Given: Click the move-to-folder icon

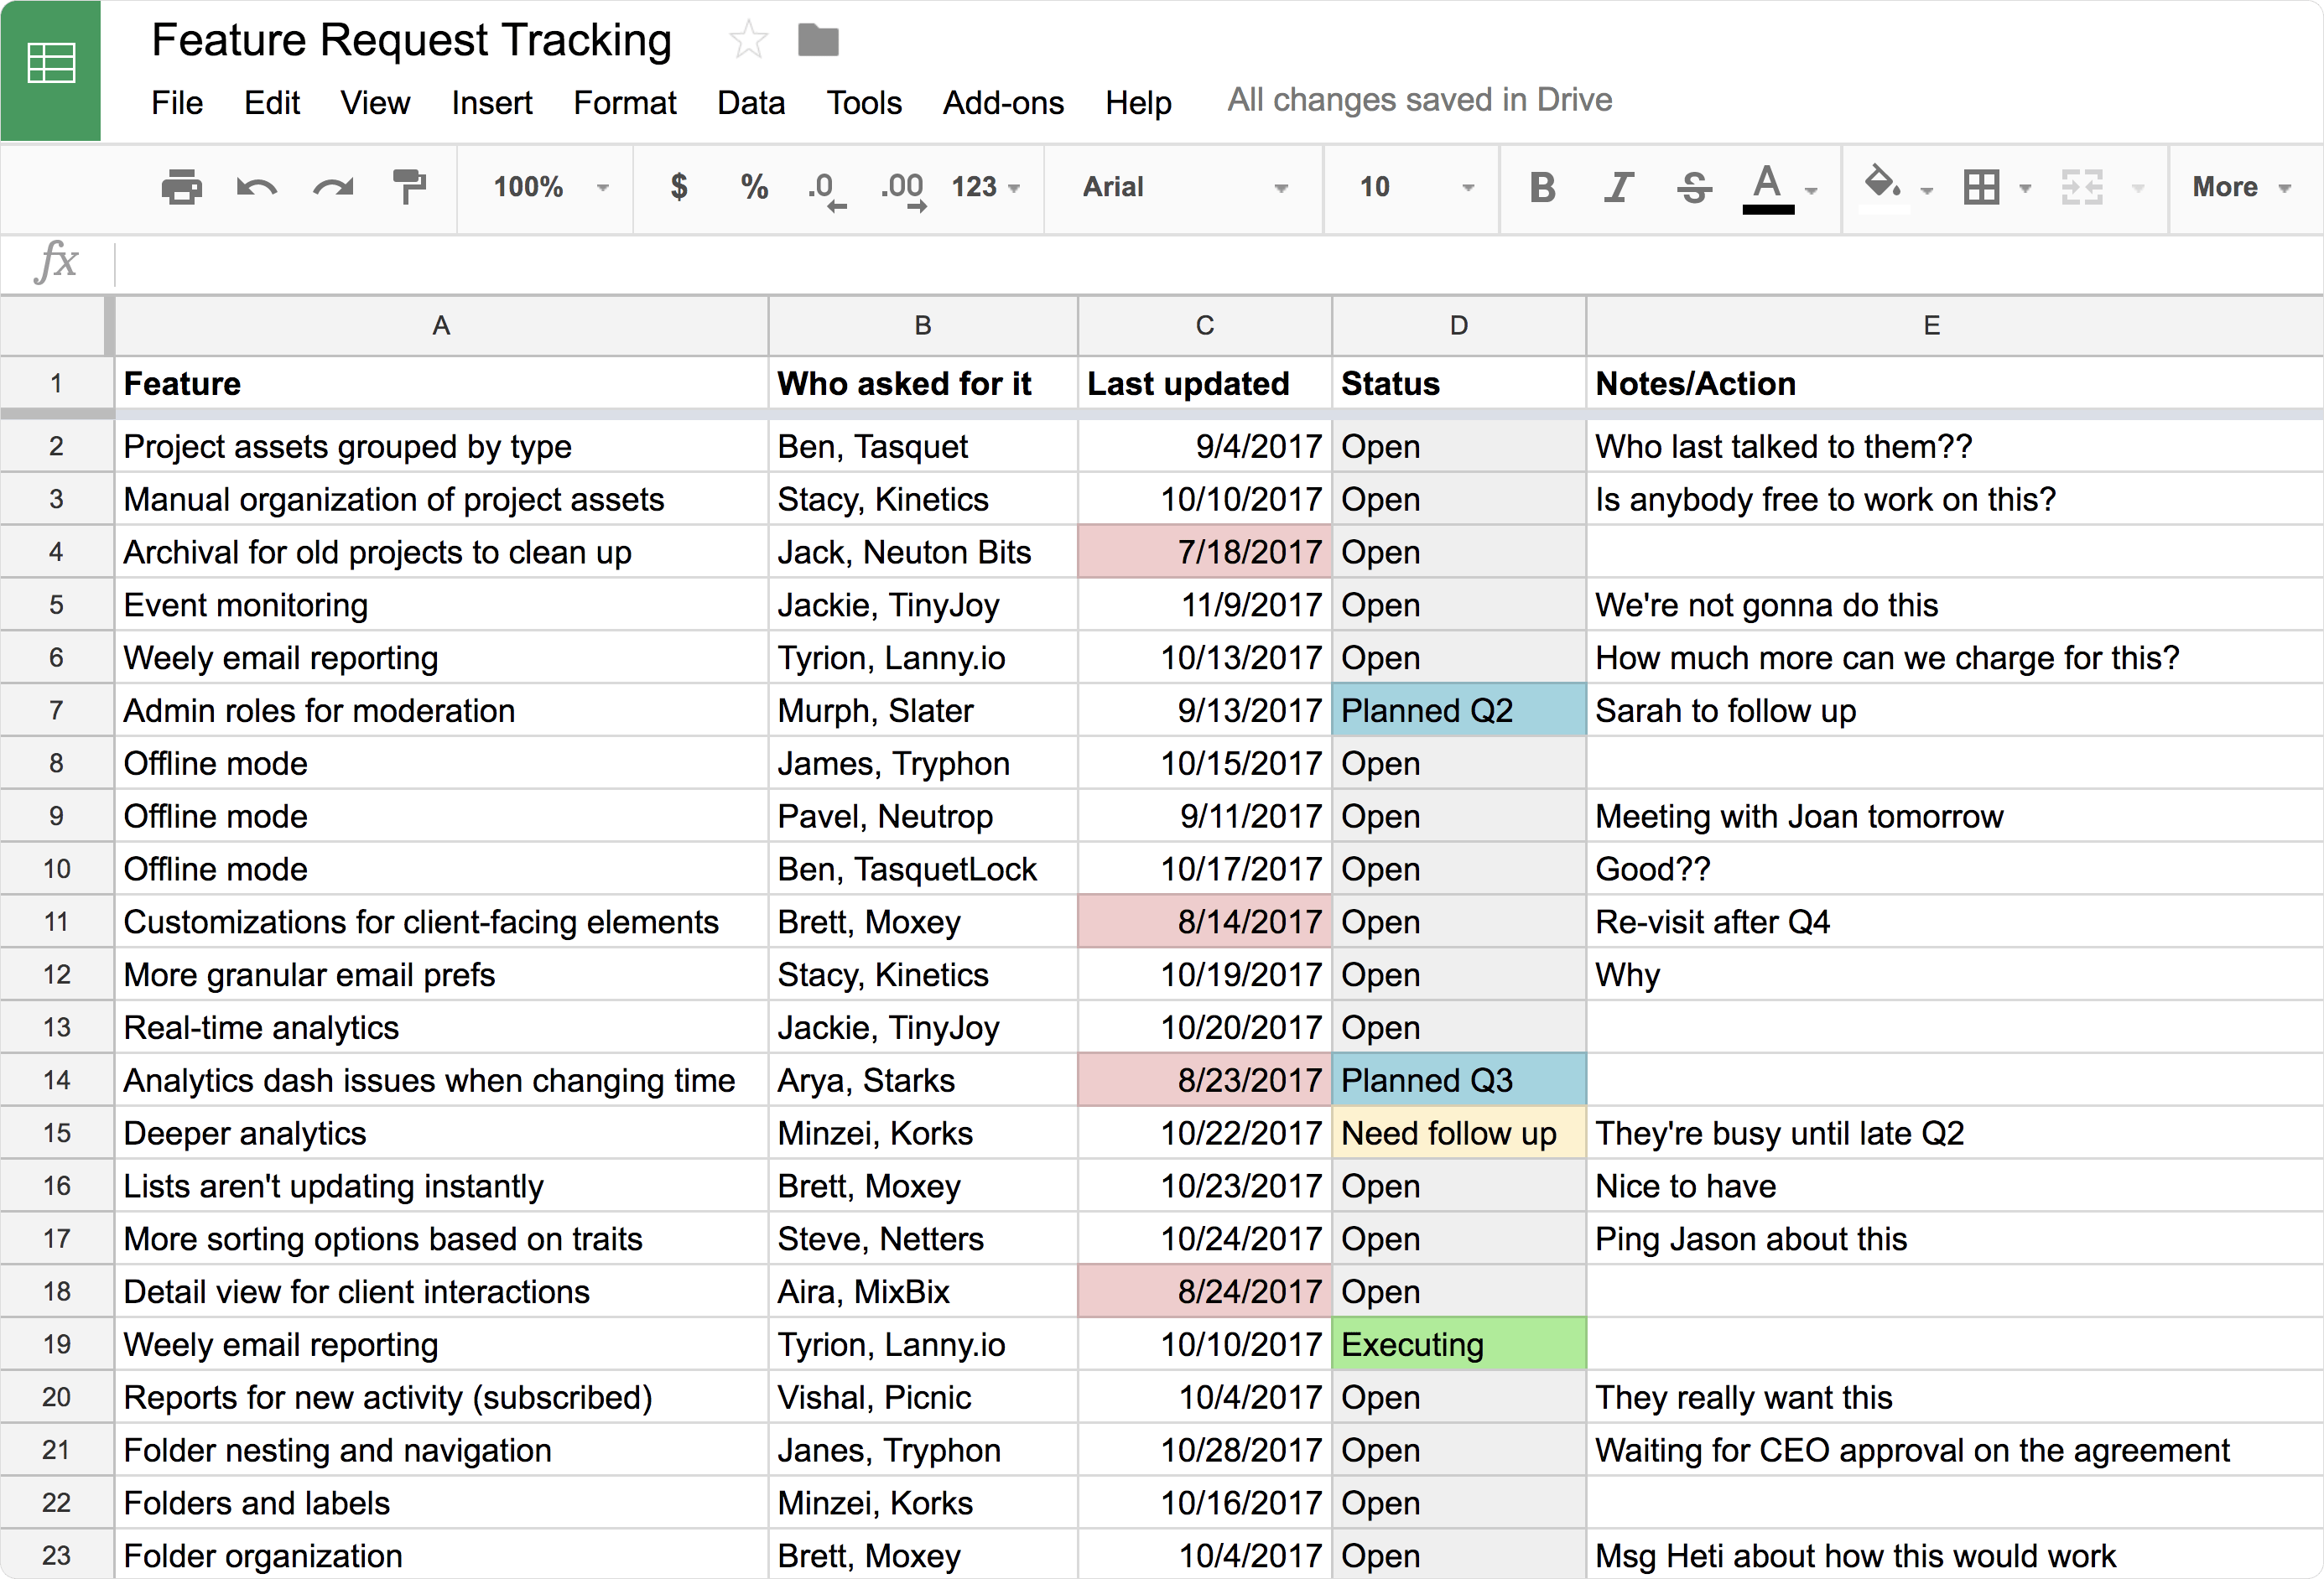Looking at the screenshot, I should pyautogui.click(x=818, y=40).
